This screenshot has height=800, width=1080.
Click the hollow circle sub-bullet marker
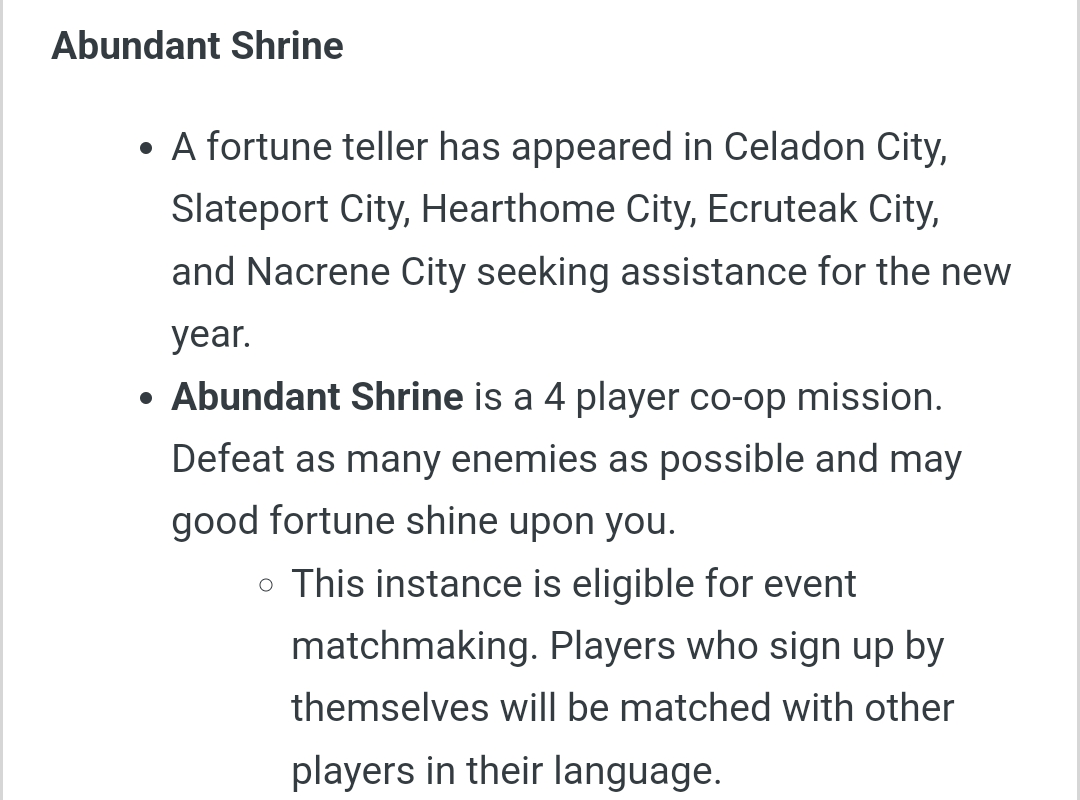[266, 586]
